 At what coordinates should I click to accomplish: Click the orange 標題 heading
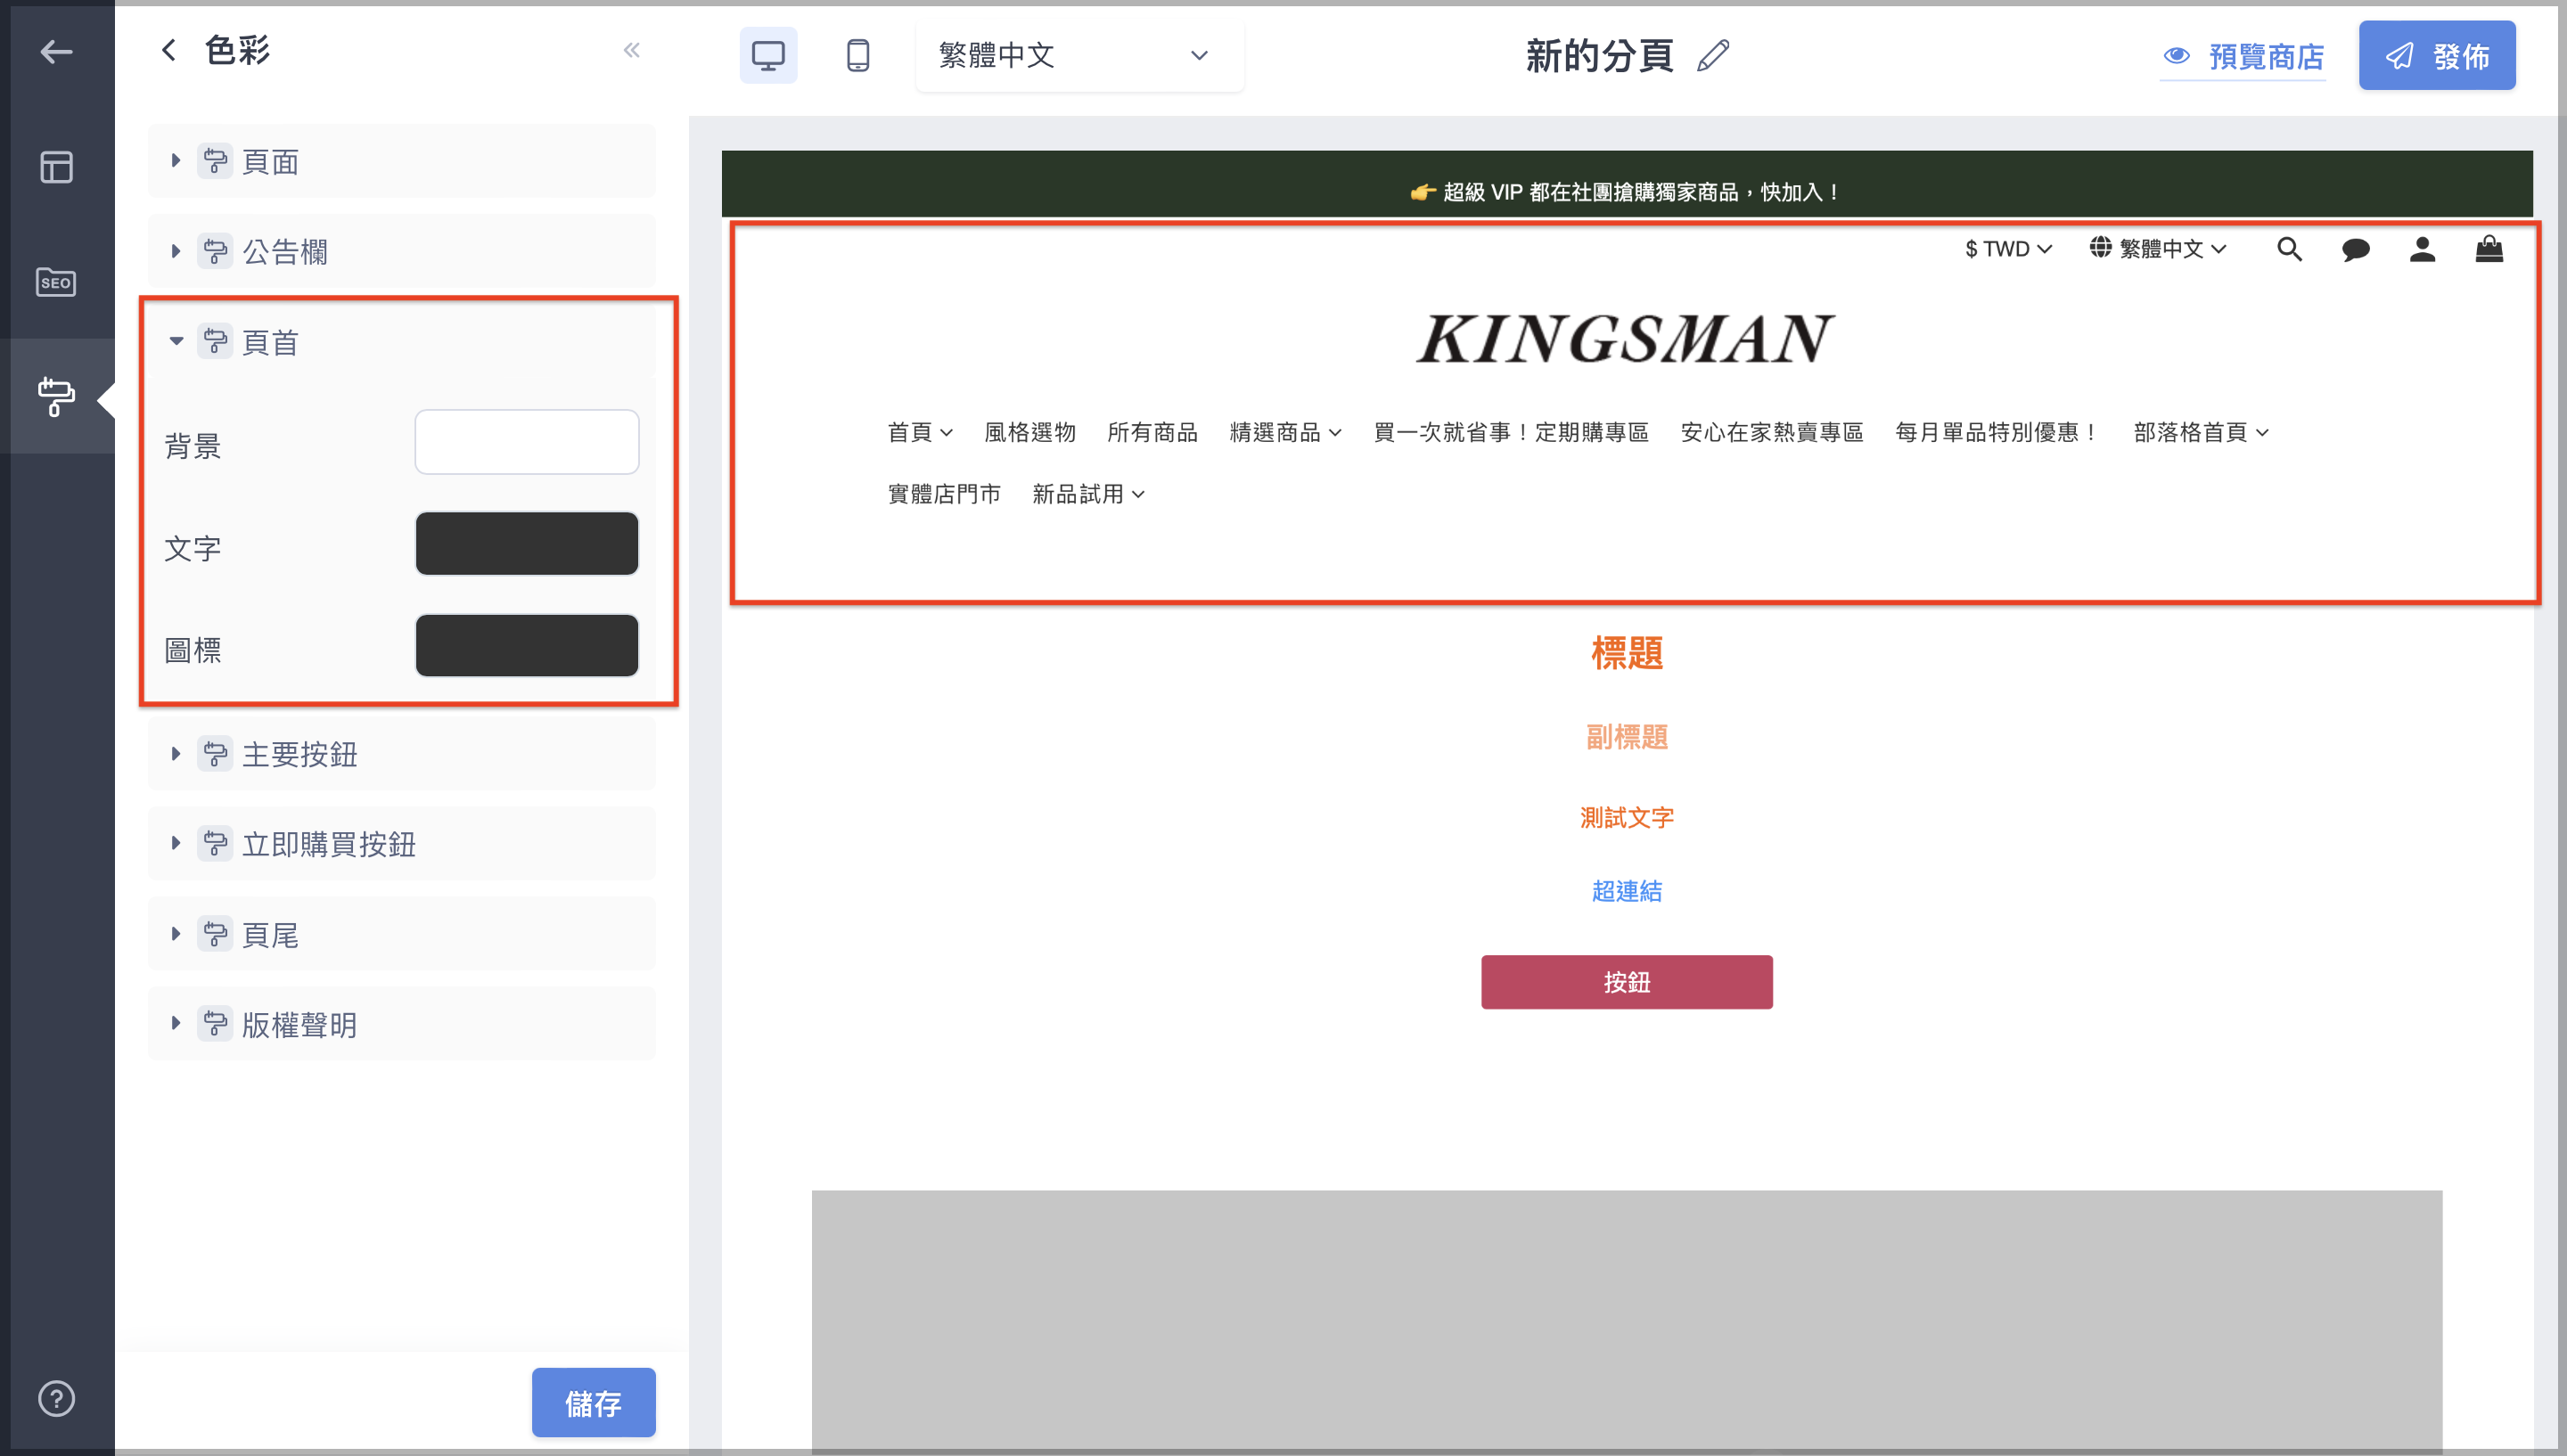1626,652
